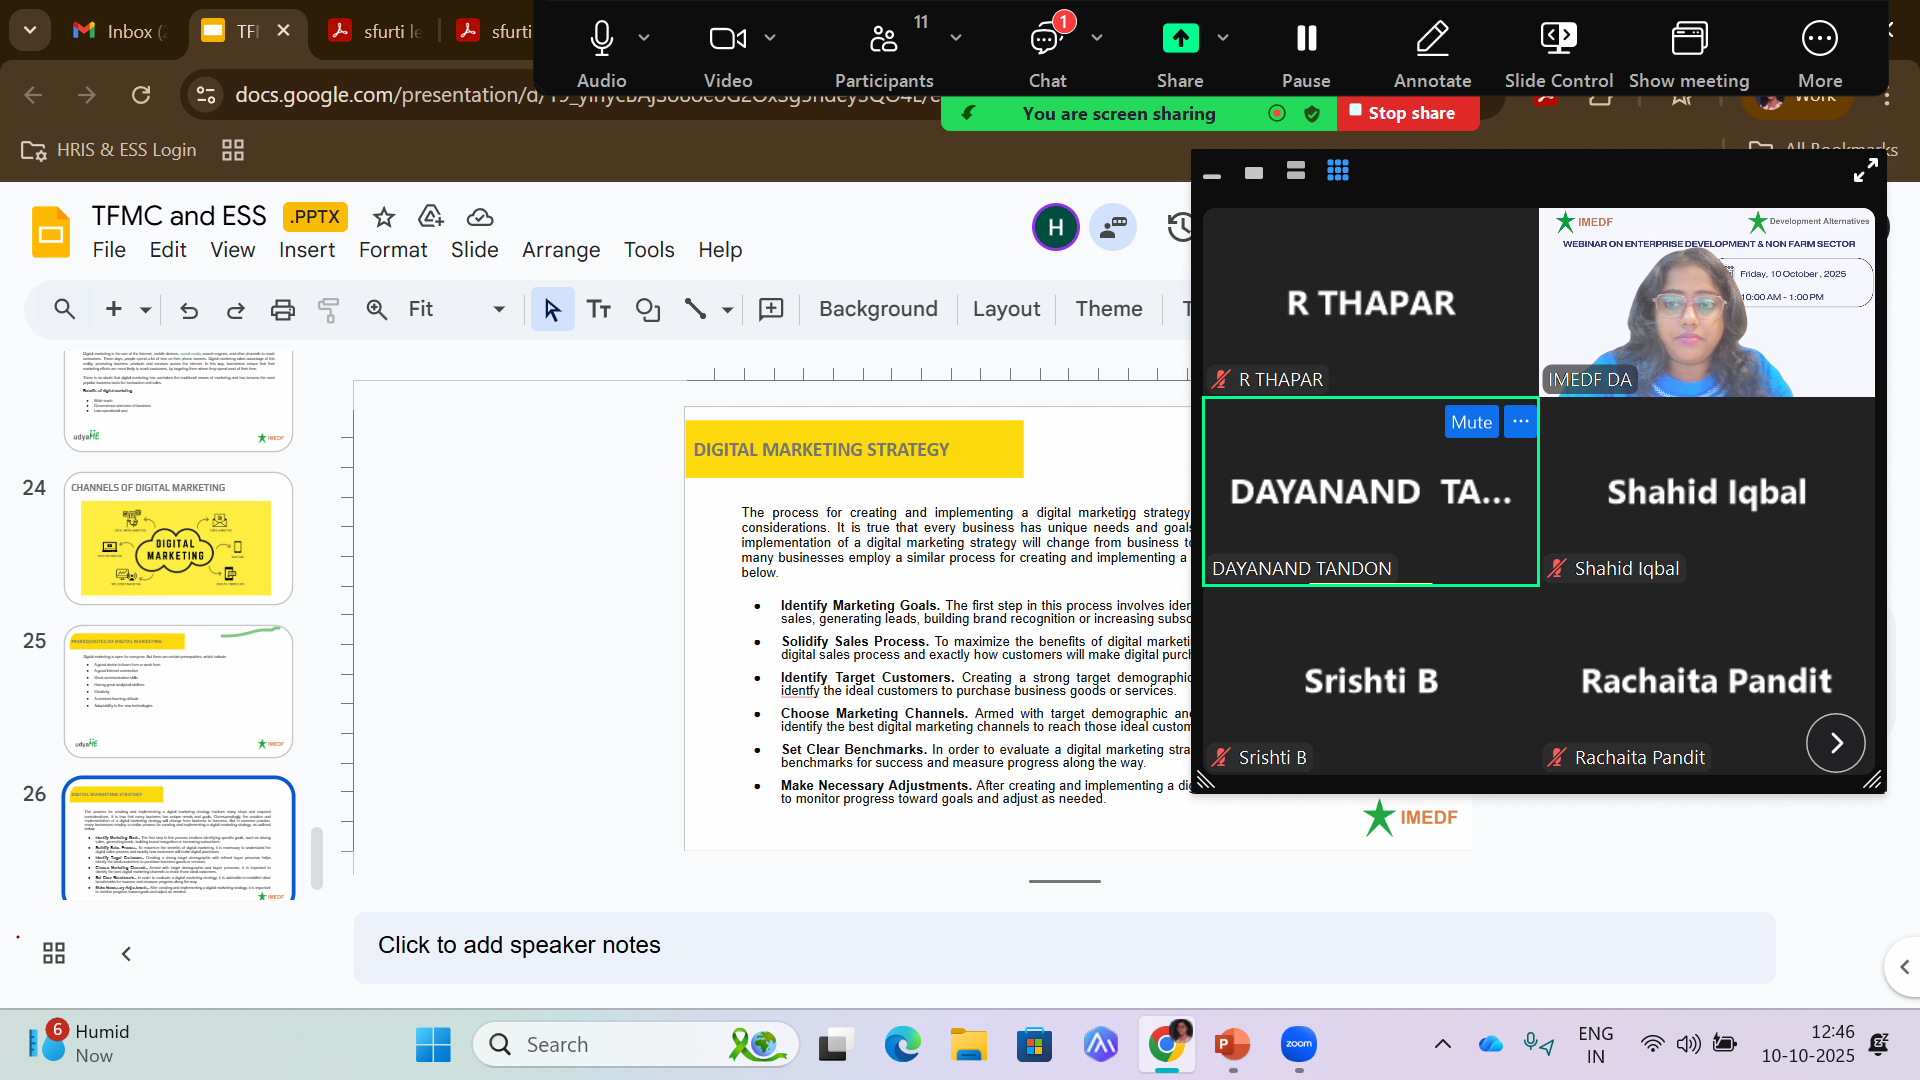1920x1080 pixels.
Task: Click the filmstrip vertical scrollbar
Action: (317, 857)
